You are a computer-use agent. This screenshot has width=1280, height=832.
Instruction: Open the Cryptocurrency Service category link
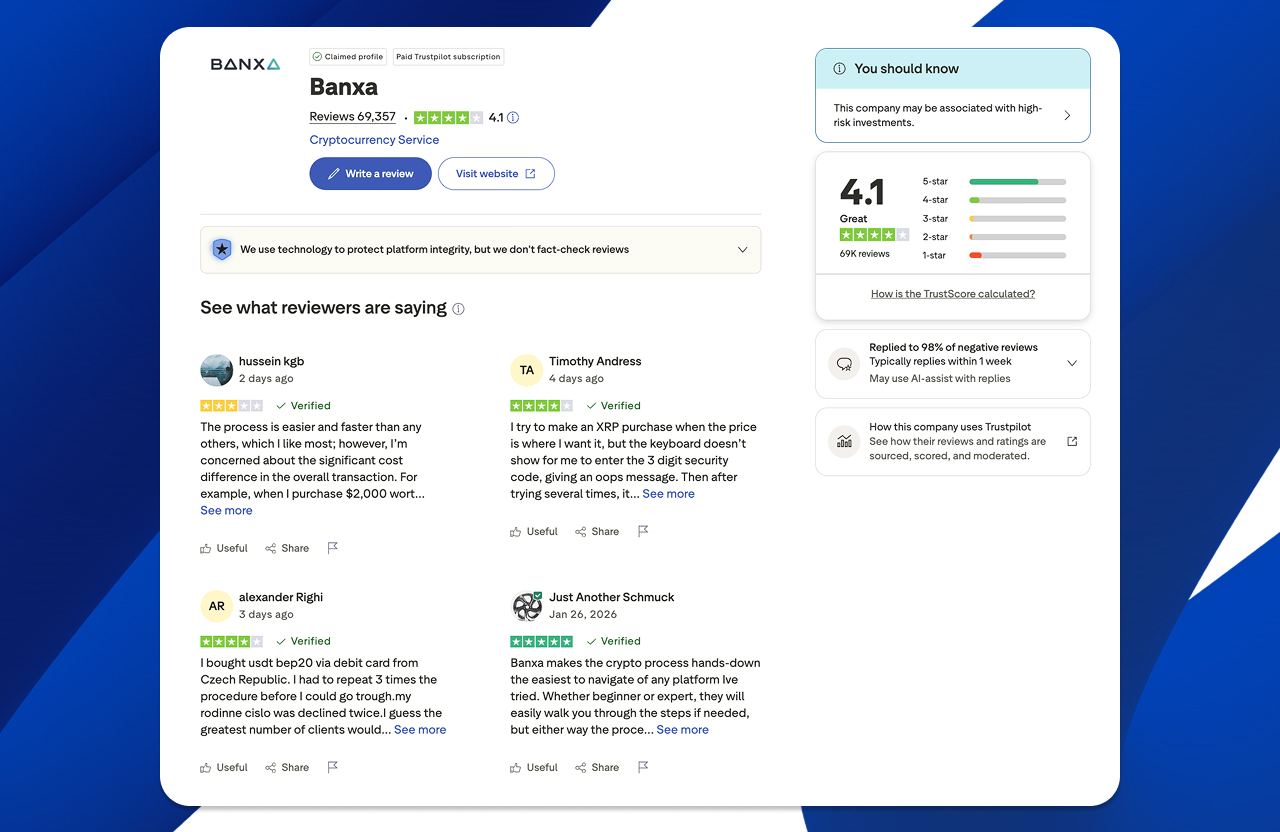(x=374, y=140)
